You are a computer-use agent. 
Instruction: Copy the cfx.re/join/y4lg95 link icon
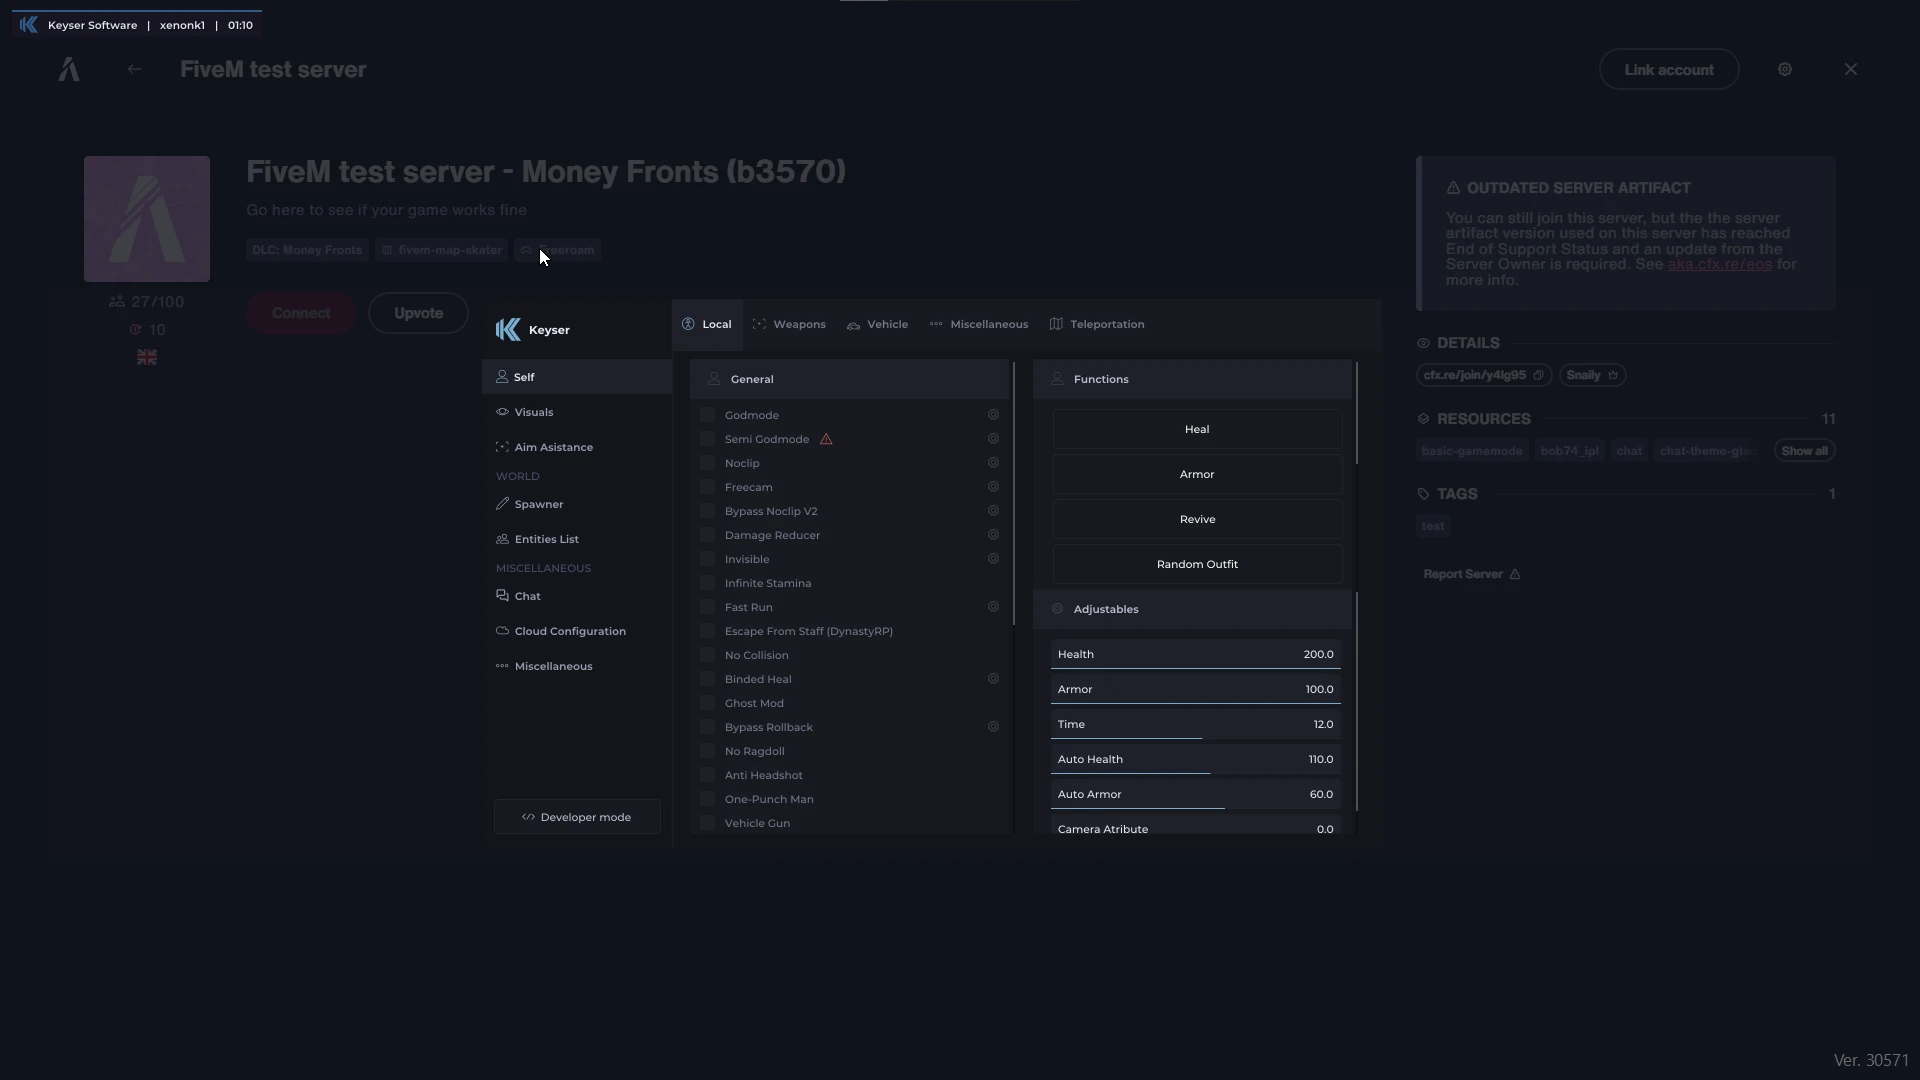pos(1538,376)
